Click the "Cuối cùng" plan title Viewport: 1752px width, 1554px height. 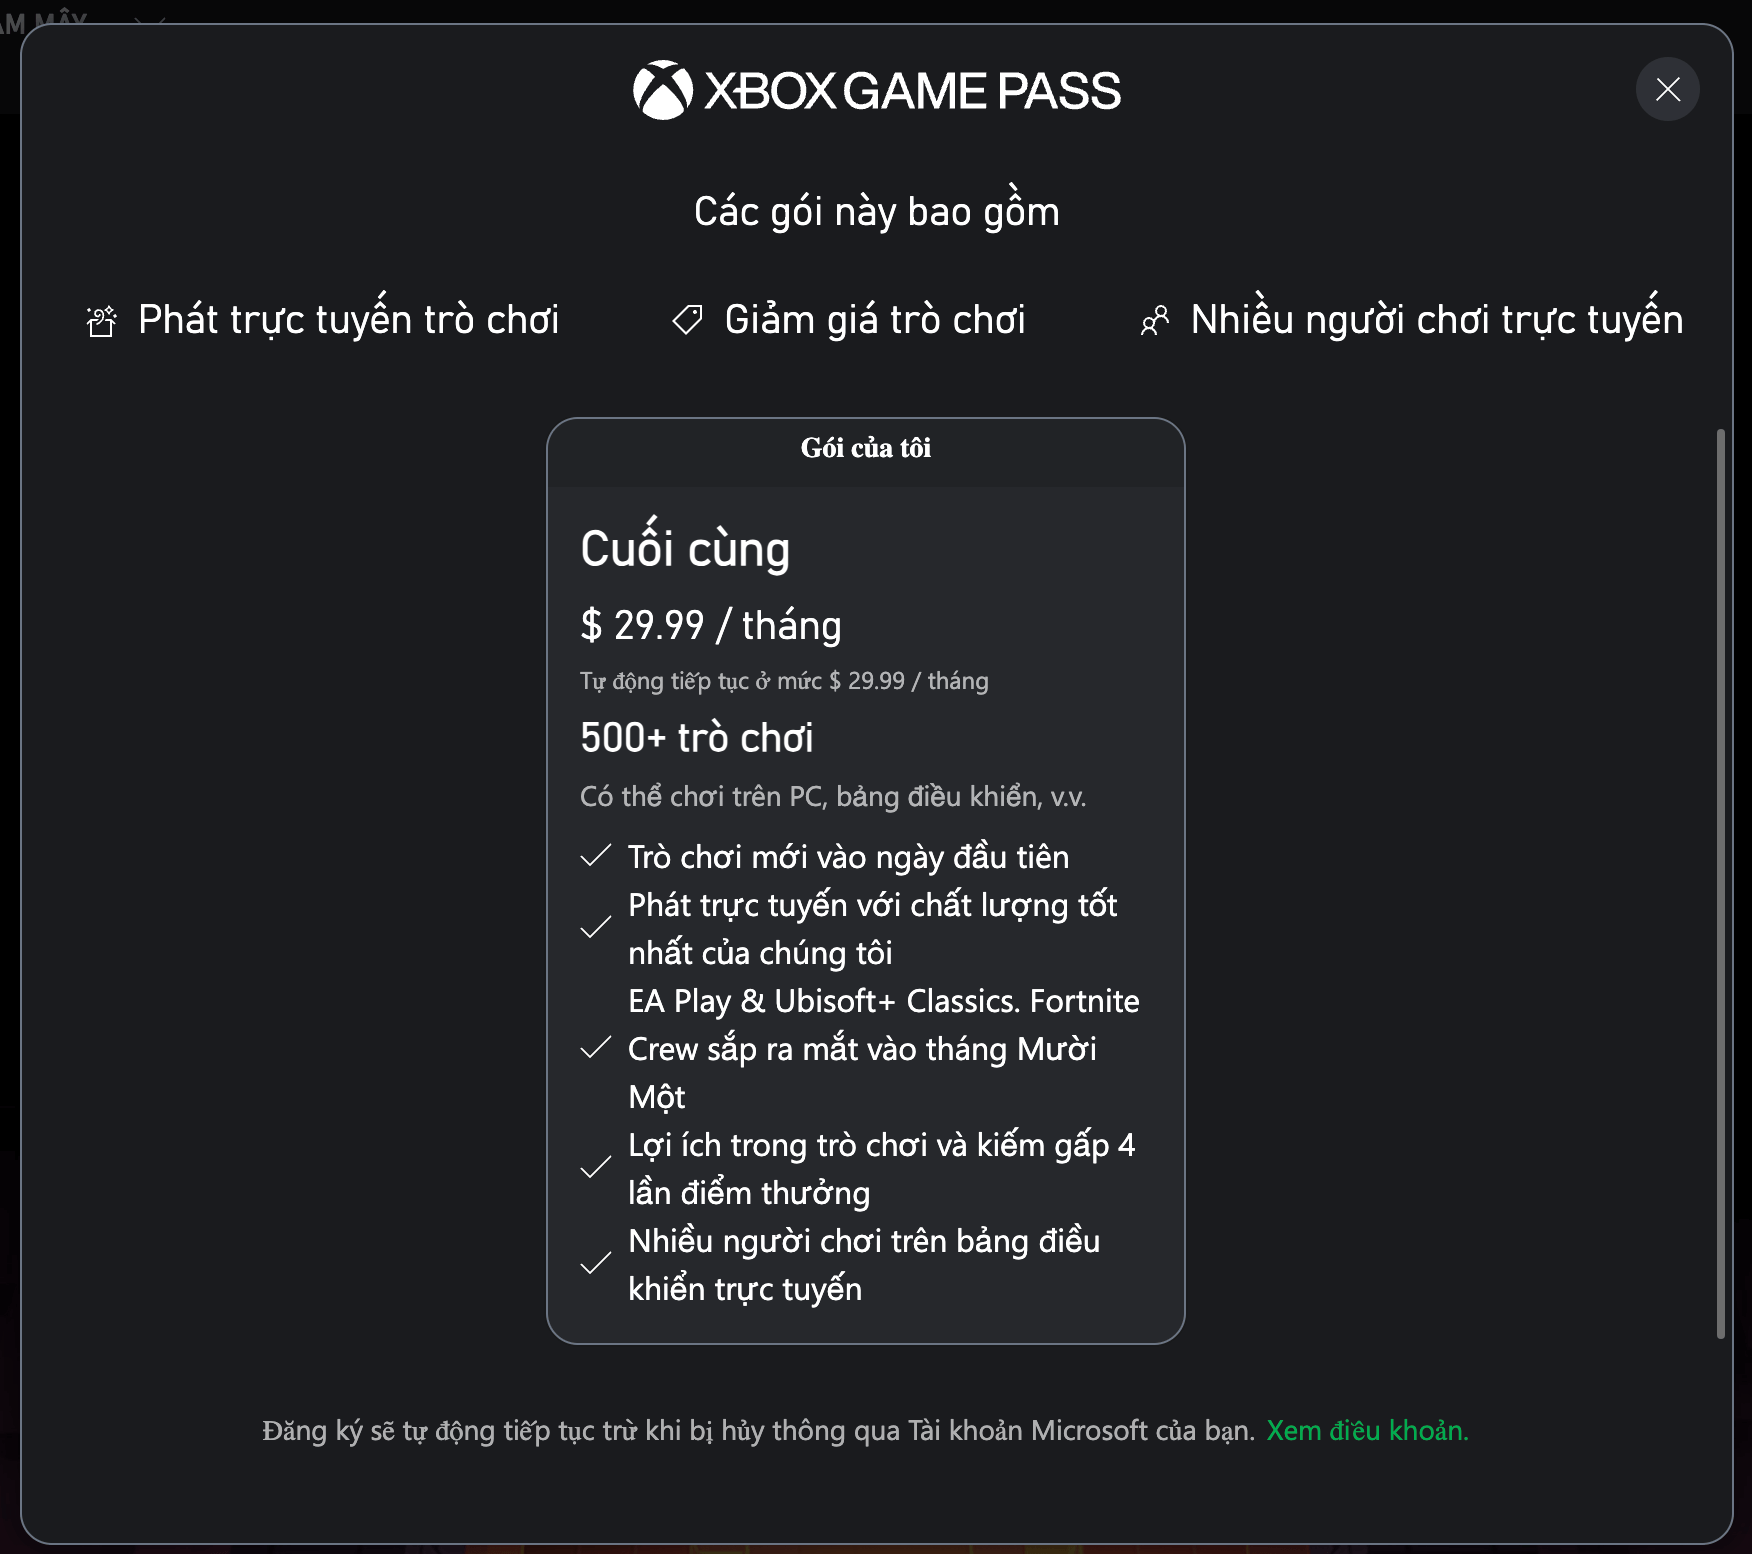pos(685,549)
